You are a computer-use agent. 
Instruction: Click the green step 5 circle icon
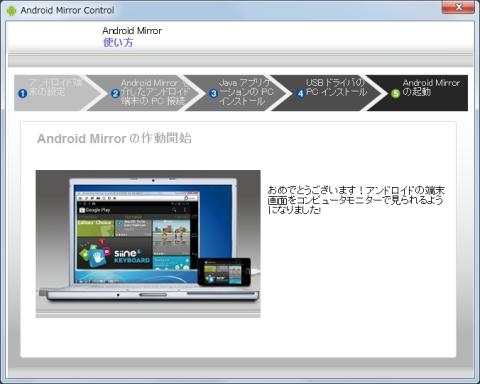(x=395, y=93)
